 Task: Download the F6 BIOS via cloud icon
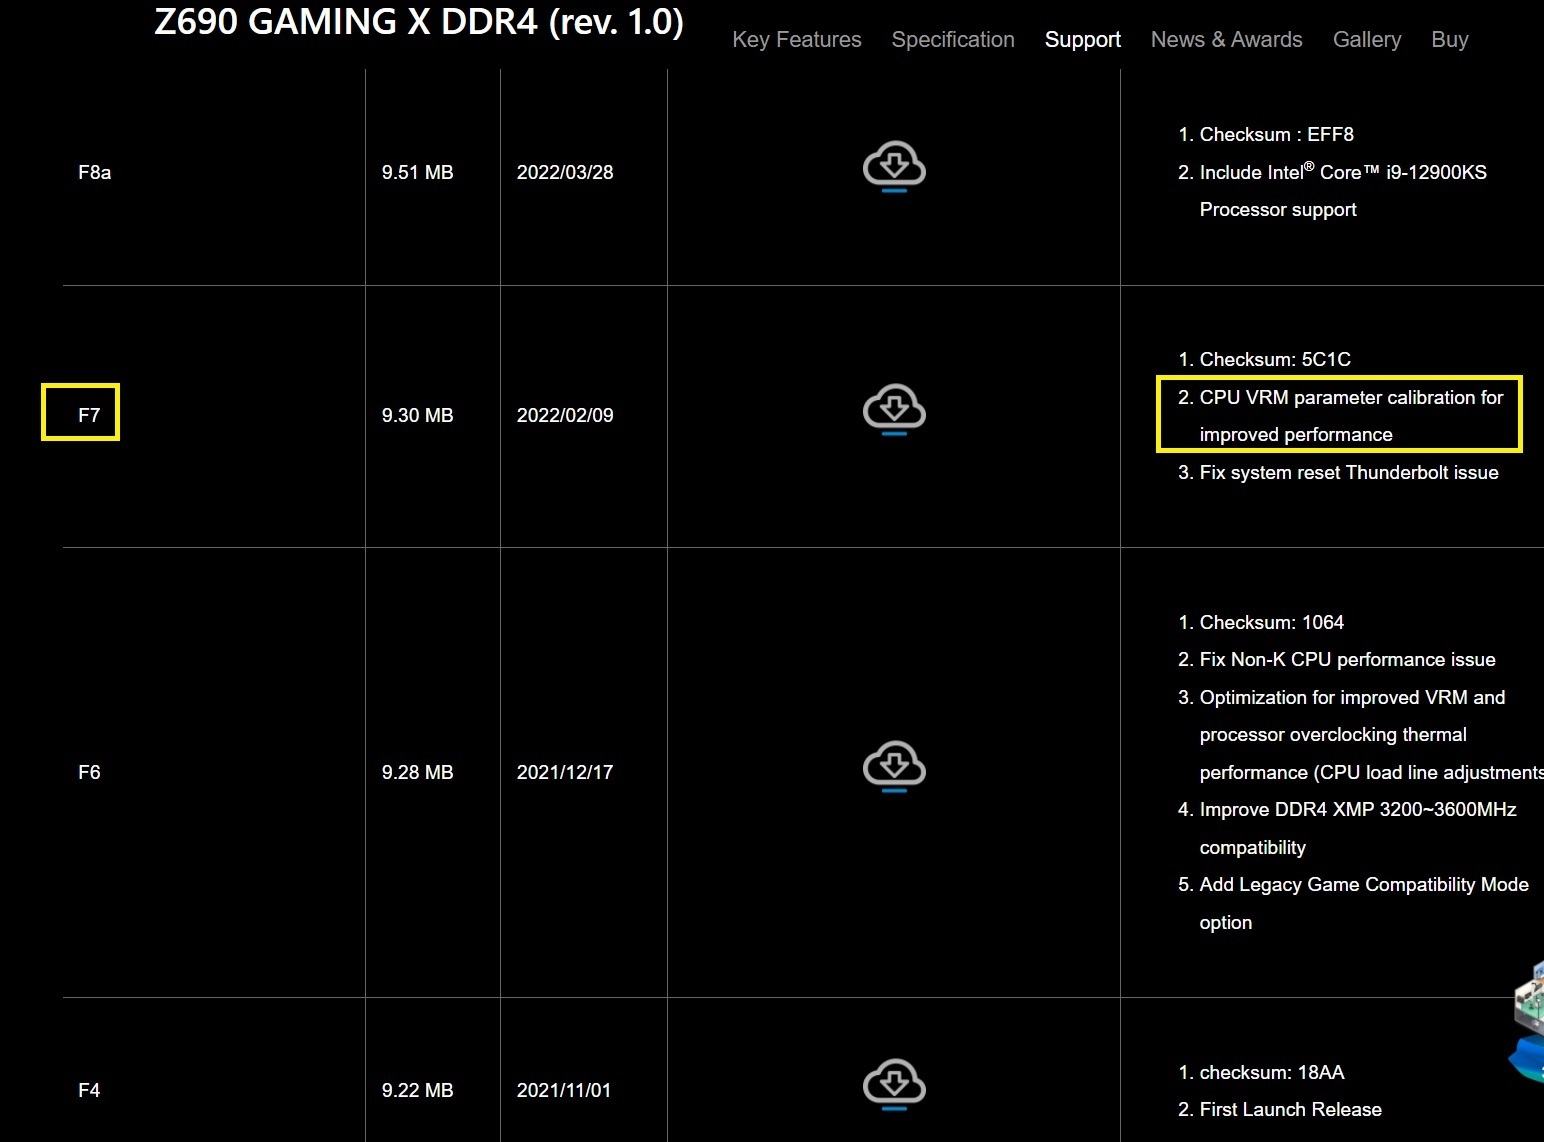(x=894, y=767)
